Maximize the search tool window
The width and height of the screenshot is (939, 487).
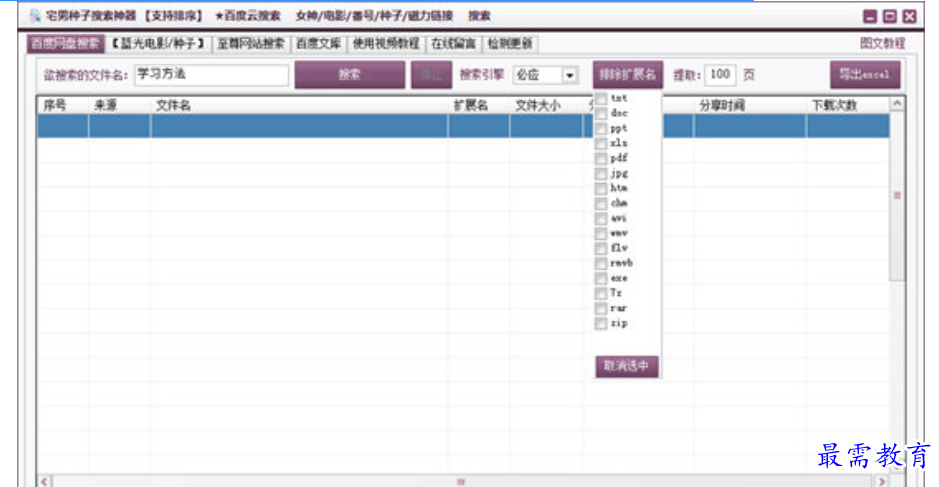tap(890, 16)
